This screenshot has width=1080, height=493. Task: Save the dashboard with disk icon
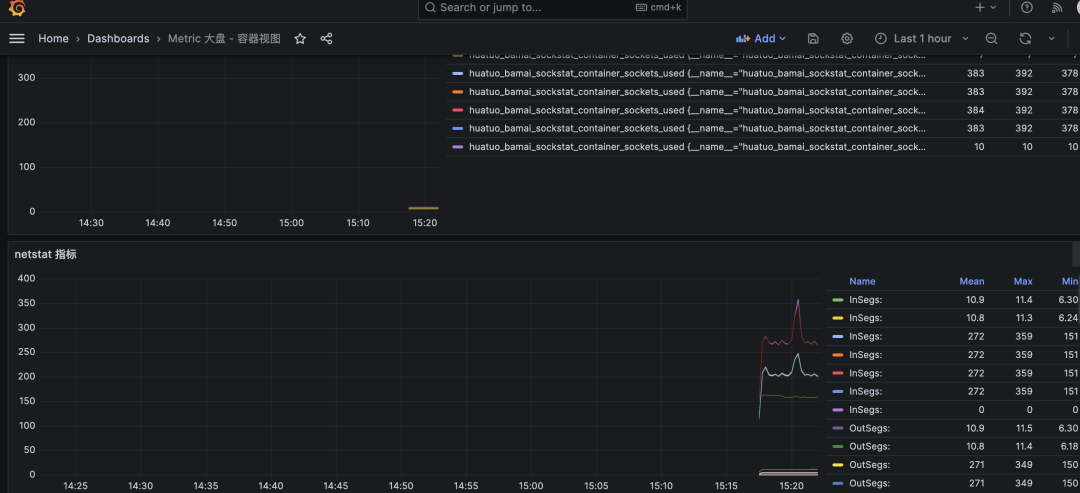(x=813, y=38)
